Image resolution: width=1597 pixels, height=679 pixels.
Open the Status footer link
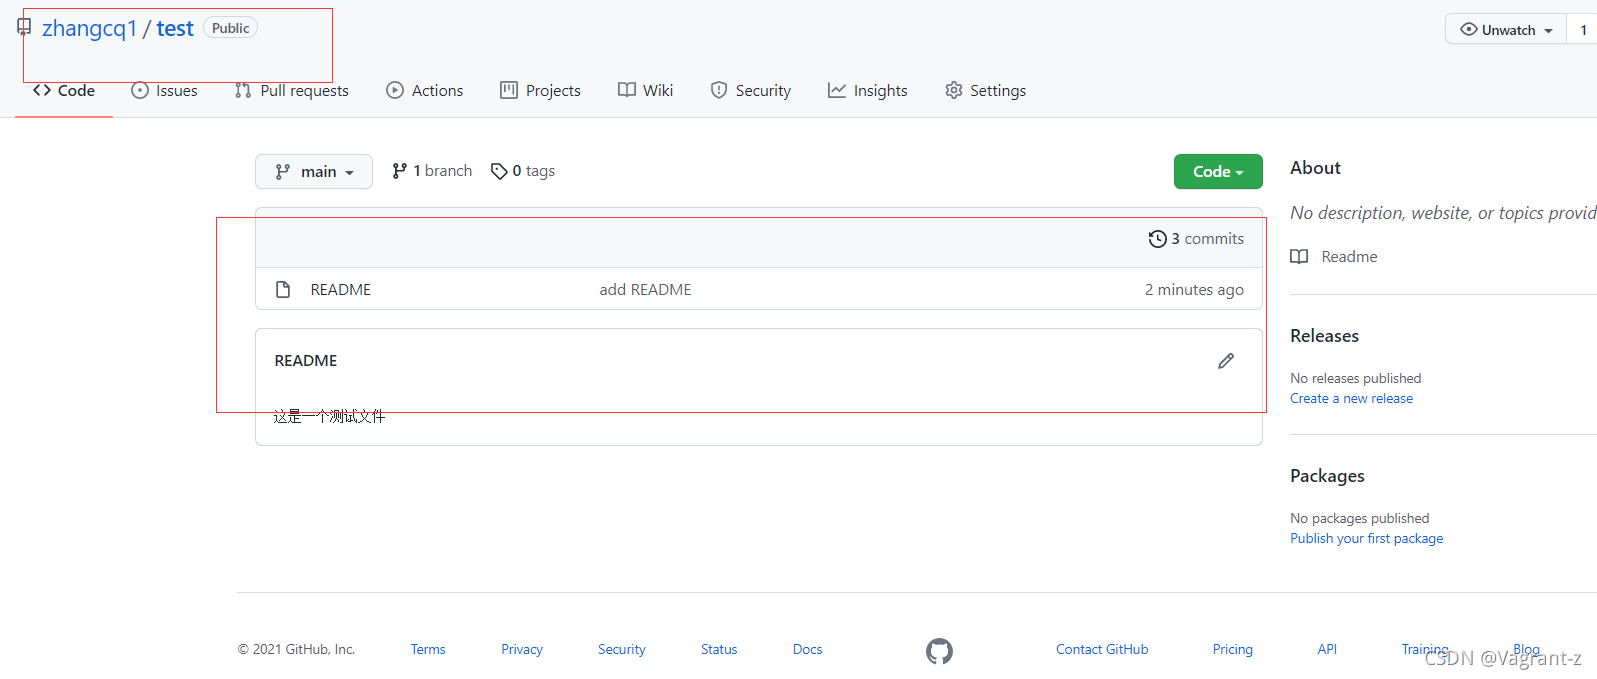point(719,649)
